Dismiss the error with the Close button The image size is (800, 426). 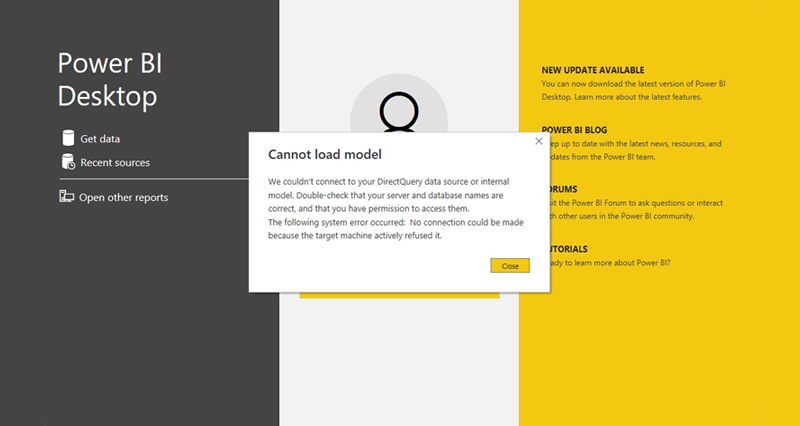[510, 266]
